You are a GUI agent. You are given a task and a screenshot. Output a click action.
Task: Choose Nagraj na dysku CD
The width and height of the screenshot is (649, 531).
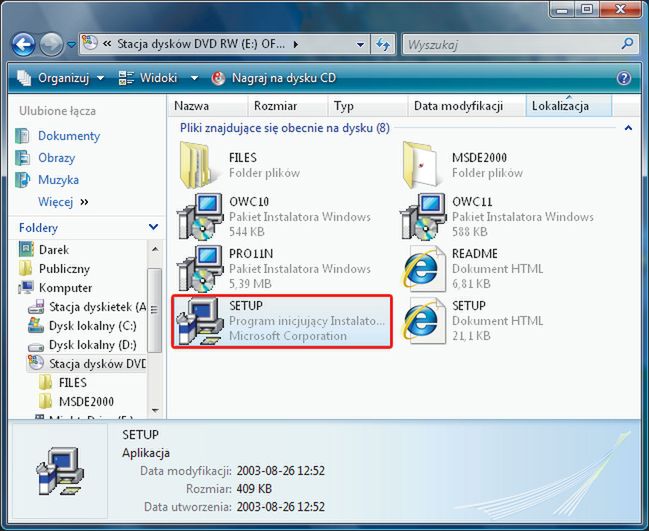point(274,78)
